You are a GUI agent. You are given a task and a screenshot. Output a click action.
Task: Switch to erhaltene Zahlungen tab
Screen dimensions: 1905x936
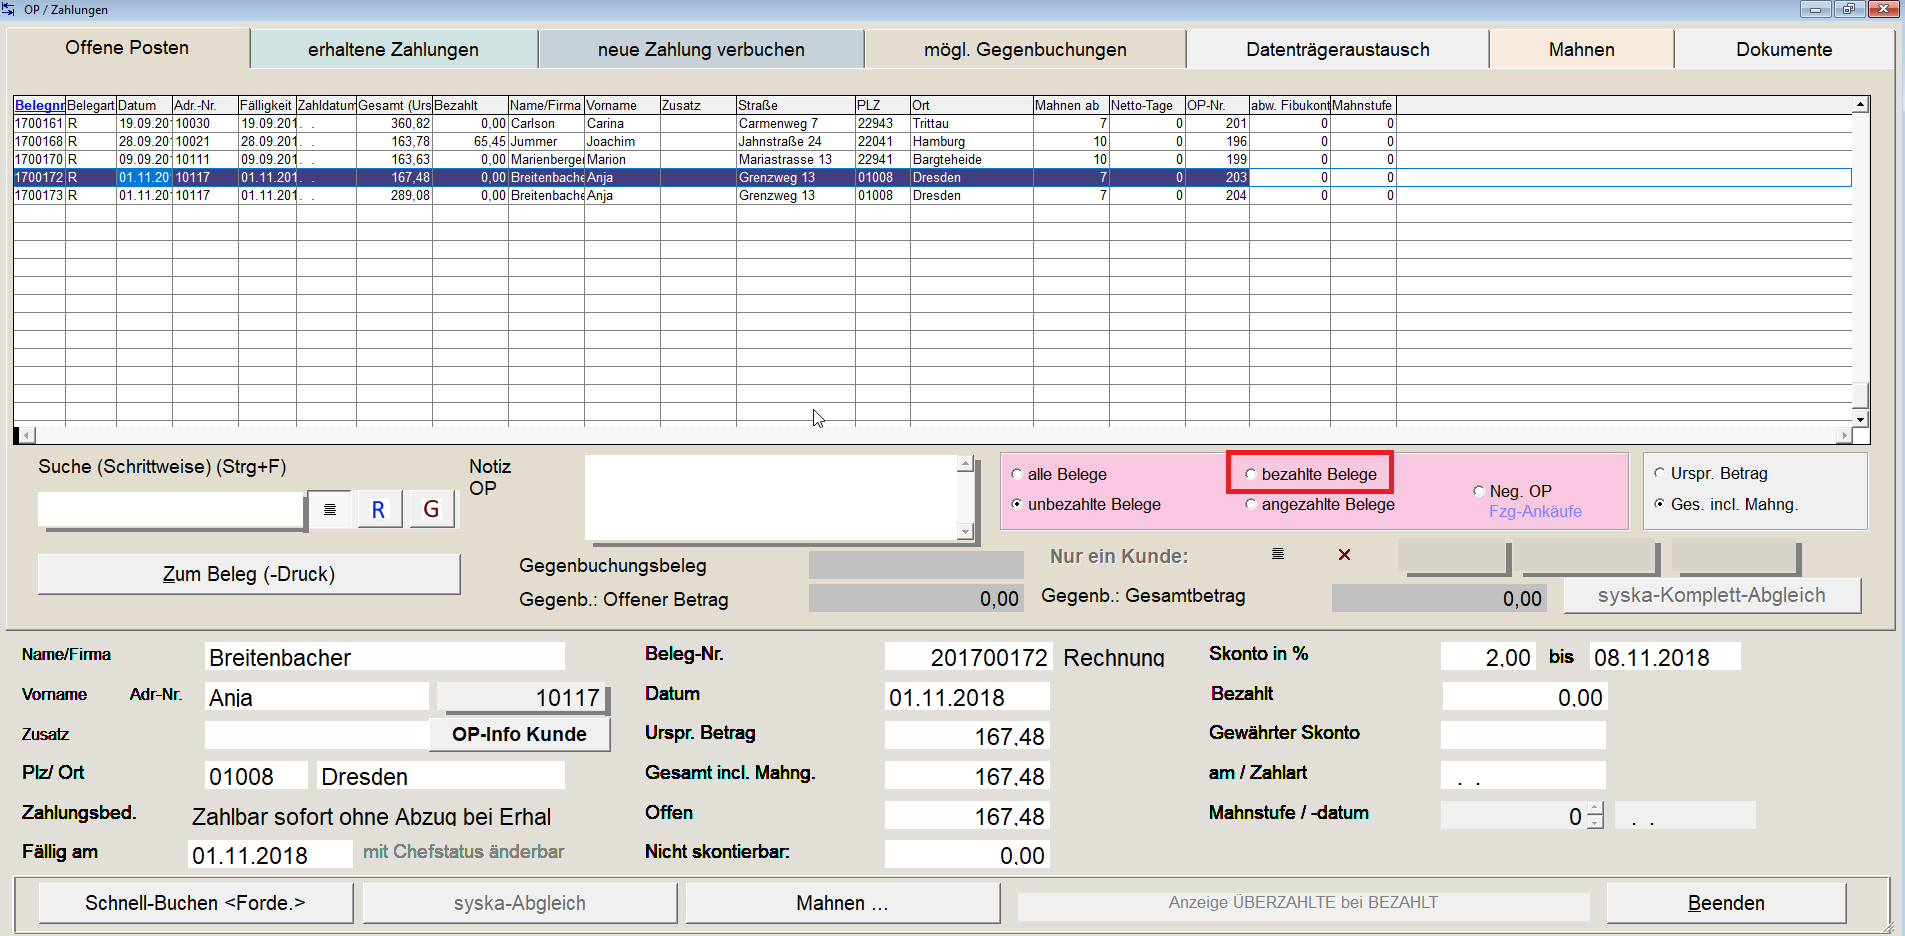click(x=393, y=50)
